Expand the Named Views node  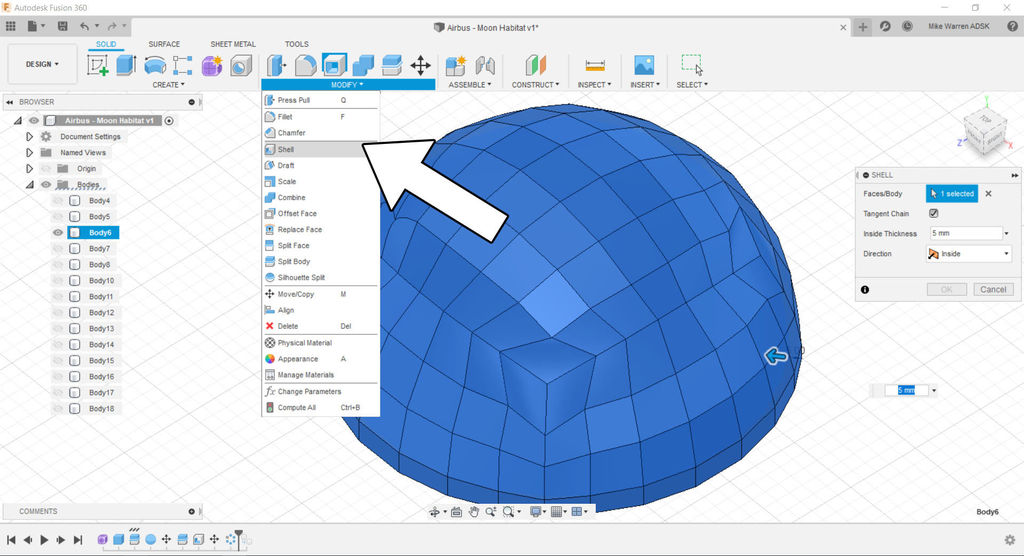(29, 152)
